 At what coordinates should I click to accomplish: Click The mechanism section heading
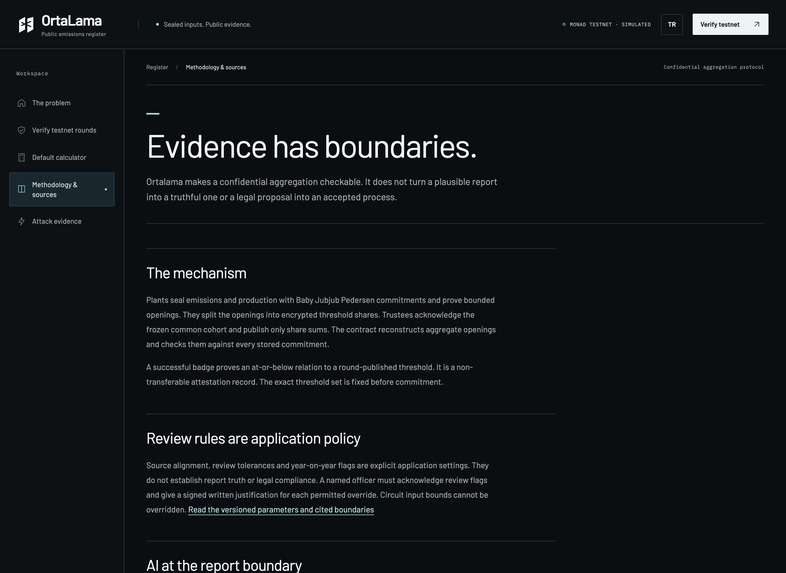pos(196,273)
